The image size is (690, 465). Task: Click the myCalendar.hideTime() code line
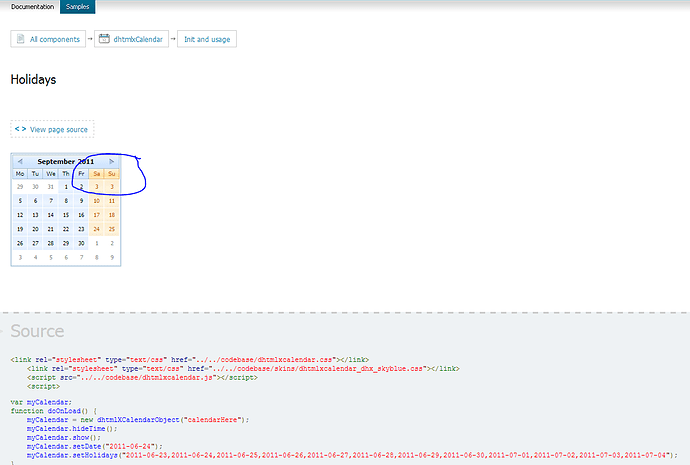(72, 428)
